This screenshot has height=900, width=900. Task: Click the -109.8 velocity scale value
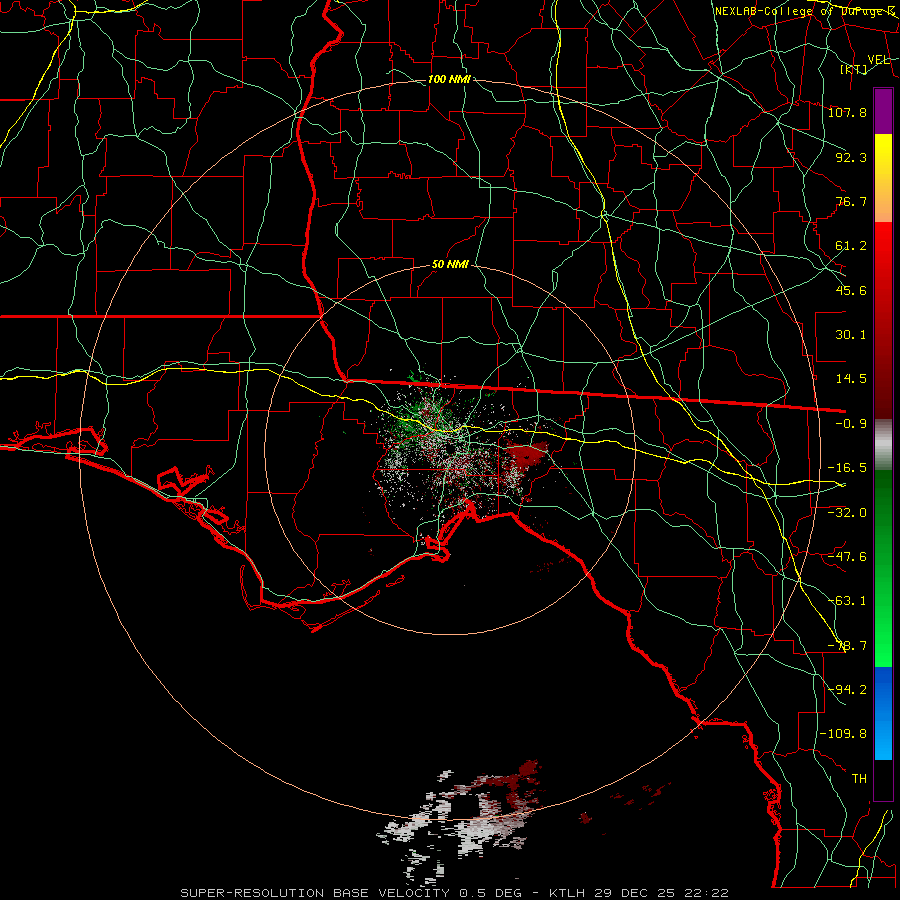coord(843,734)
